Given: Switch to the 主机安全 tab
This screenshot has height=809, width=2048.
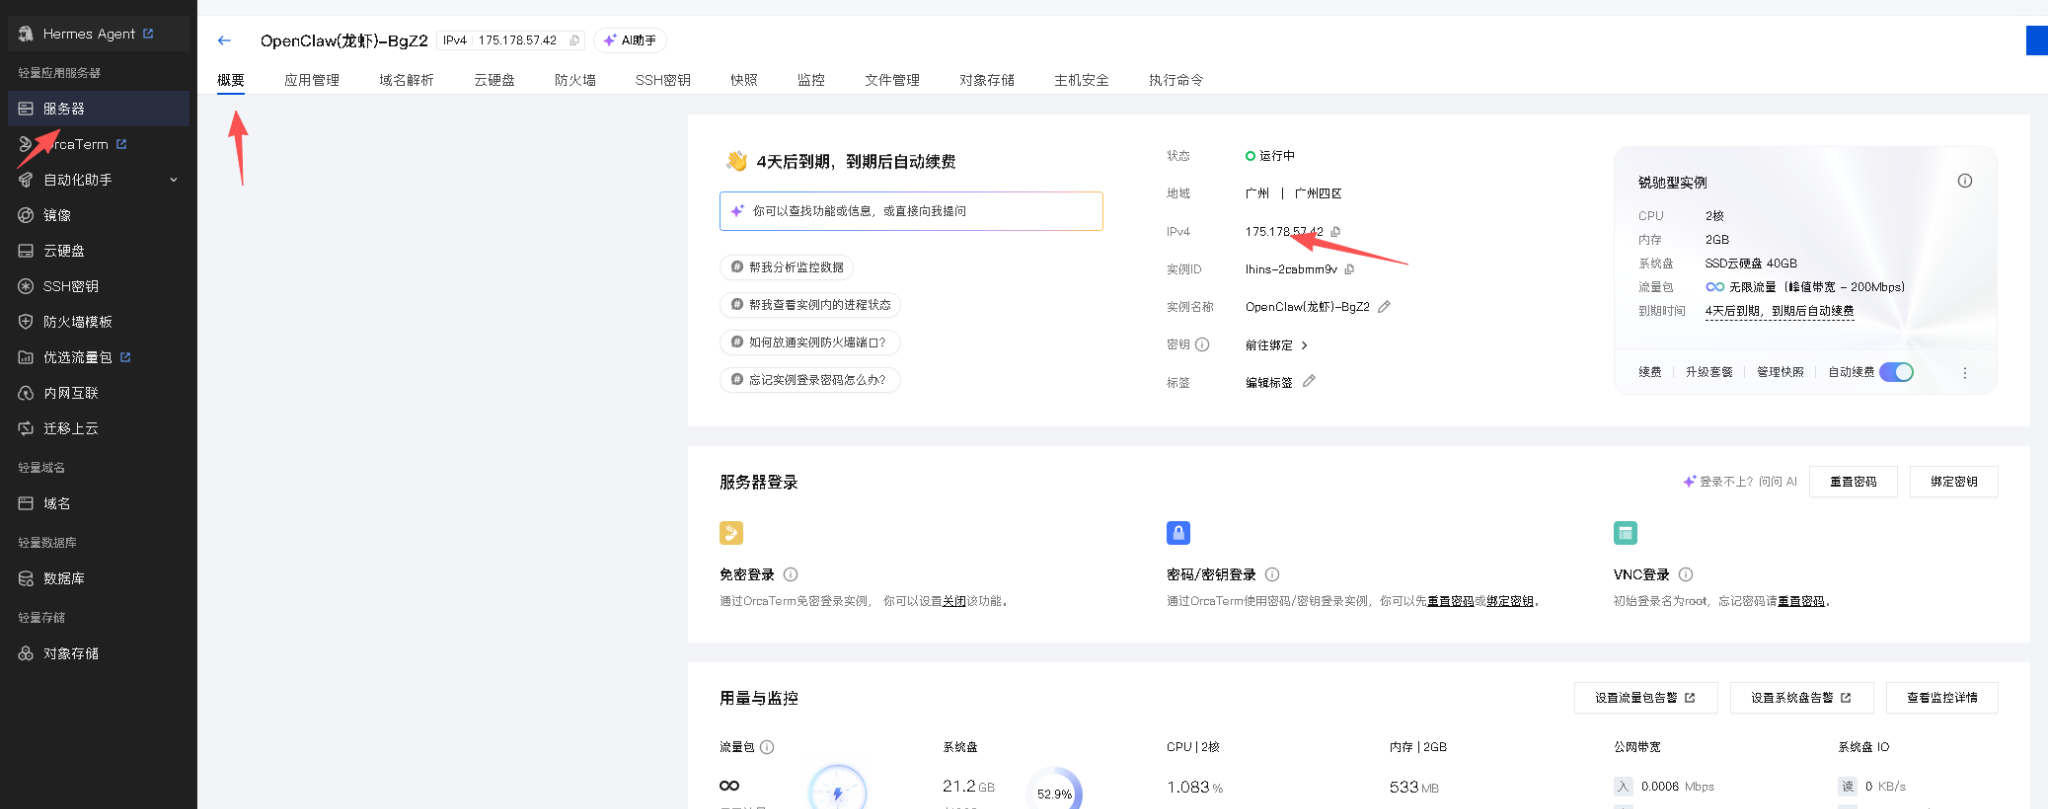Looking at the screenshot, I should click(x=1081, y=80).
